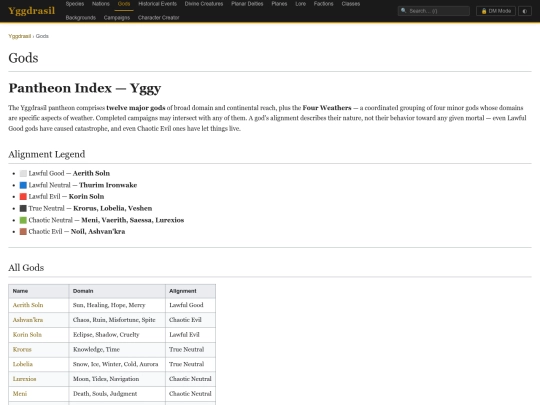
Task: Click the Domain column header
Action: (117, 291)
